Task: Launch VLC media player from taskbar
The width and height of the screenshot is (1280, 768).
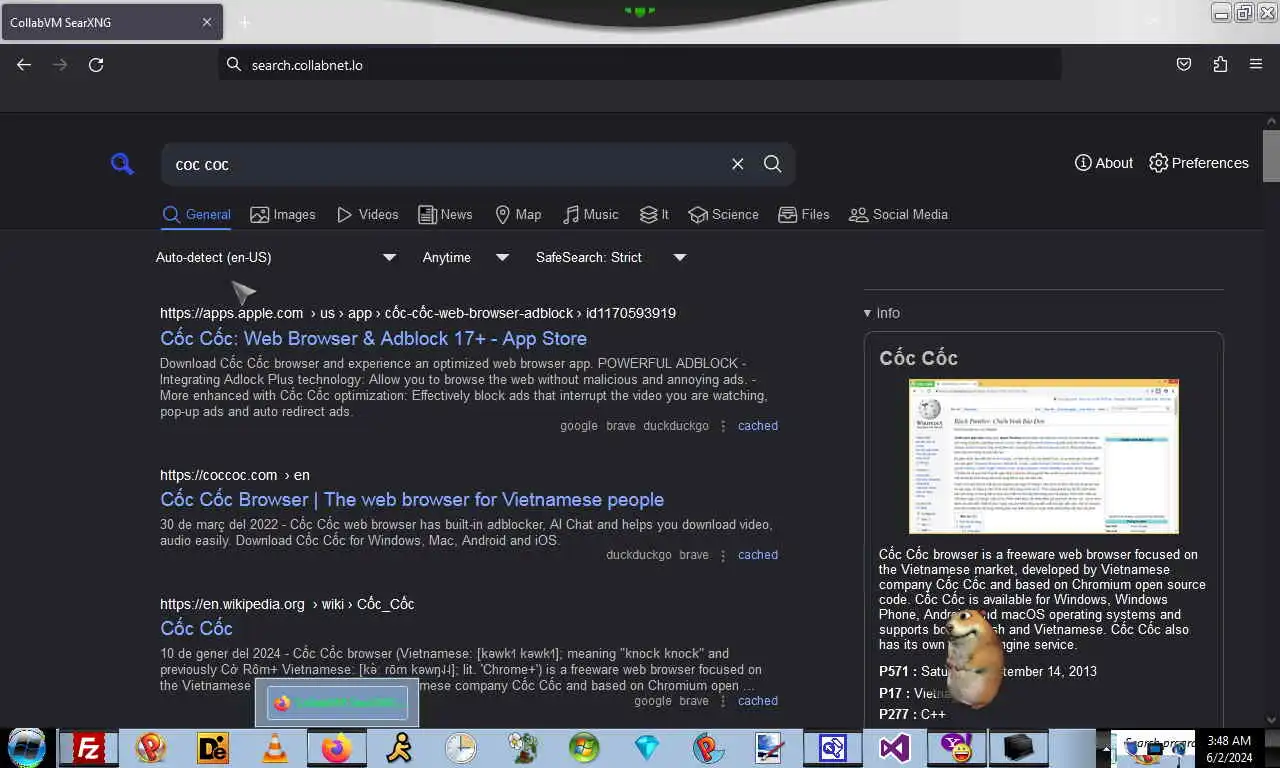Action: point(274,748)
